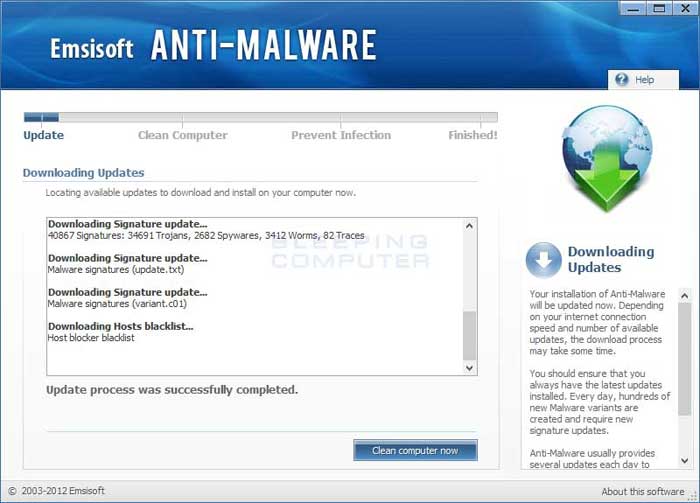The image size is (700, 503).
Task: Click Malware signatures (update.txt) line
Action: [x=116, y=270]
